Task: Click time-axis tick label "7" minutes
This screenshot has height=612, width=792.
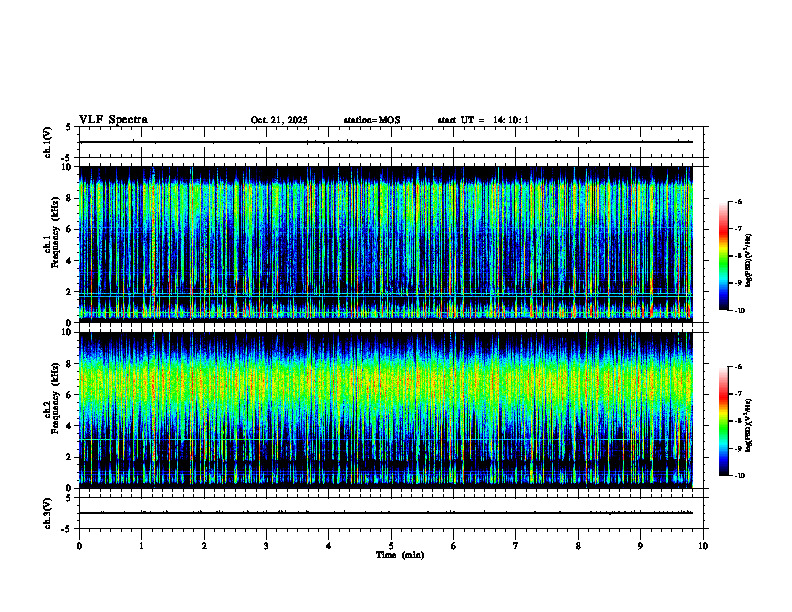Action: [516, 546]
